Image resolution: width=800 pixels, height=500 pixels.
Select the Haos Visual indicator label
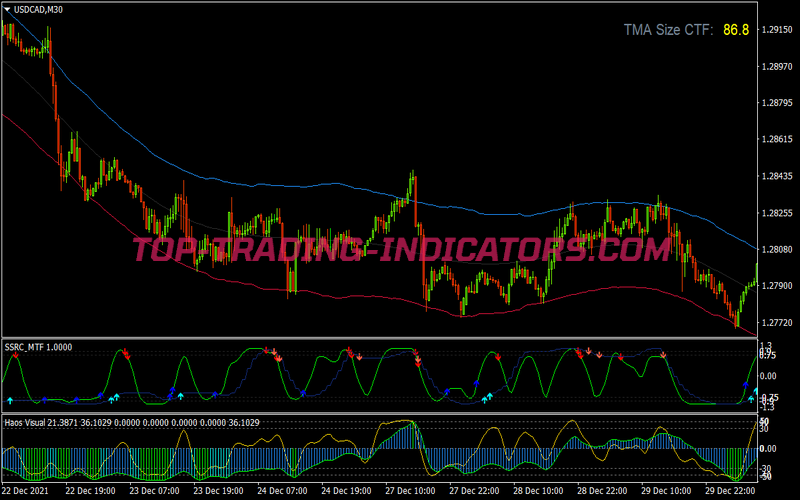point(132,422)
